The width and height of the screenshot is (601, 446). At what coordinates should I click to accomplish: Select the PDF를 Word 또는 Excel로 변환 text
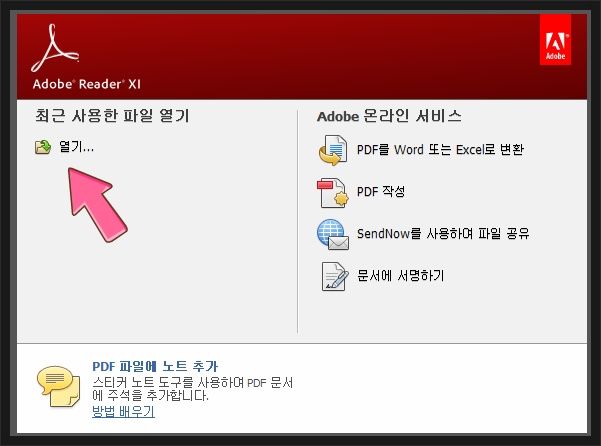point(440,149)
